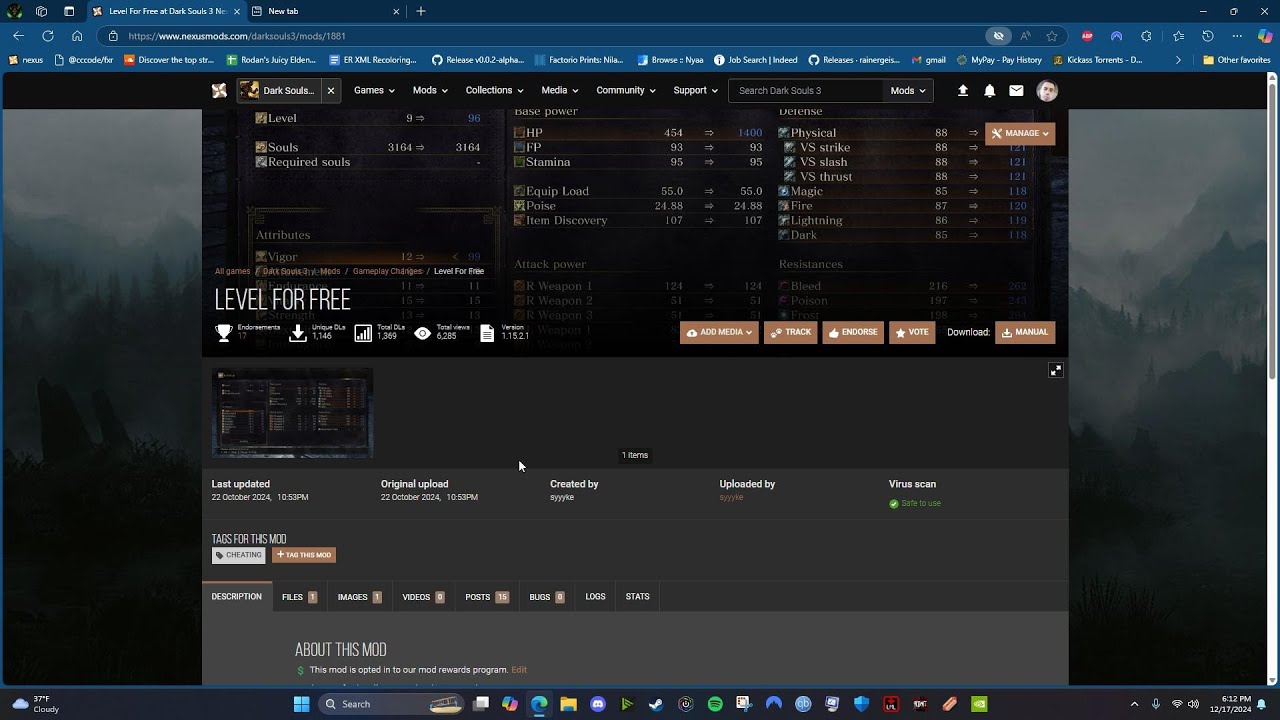Open the Adblock Plus extension icon
Image resolution: width=1280 pixels, height=720 pixels.
tap(1087, 36)
